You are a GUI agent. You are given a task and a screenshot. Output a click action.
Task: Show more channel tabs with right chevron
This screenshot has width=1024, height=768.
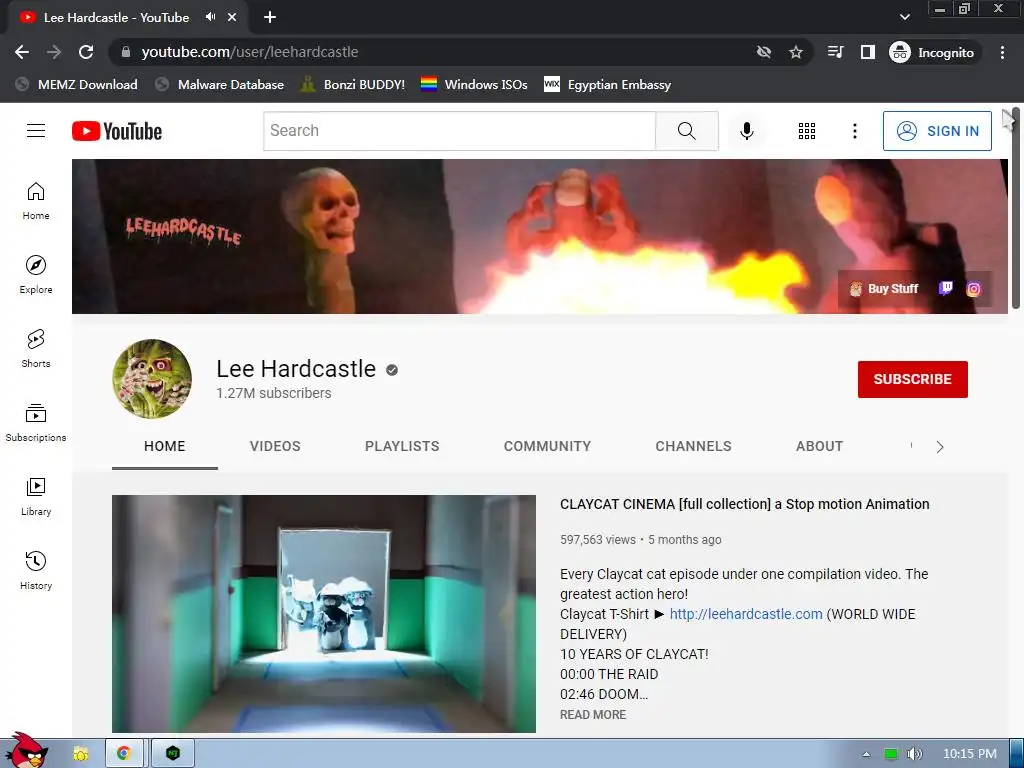pos(940,447)
